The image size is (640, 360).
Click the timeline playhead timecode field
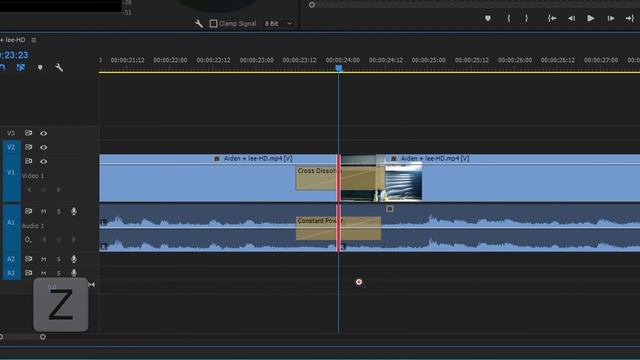(14, 55)
